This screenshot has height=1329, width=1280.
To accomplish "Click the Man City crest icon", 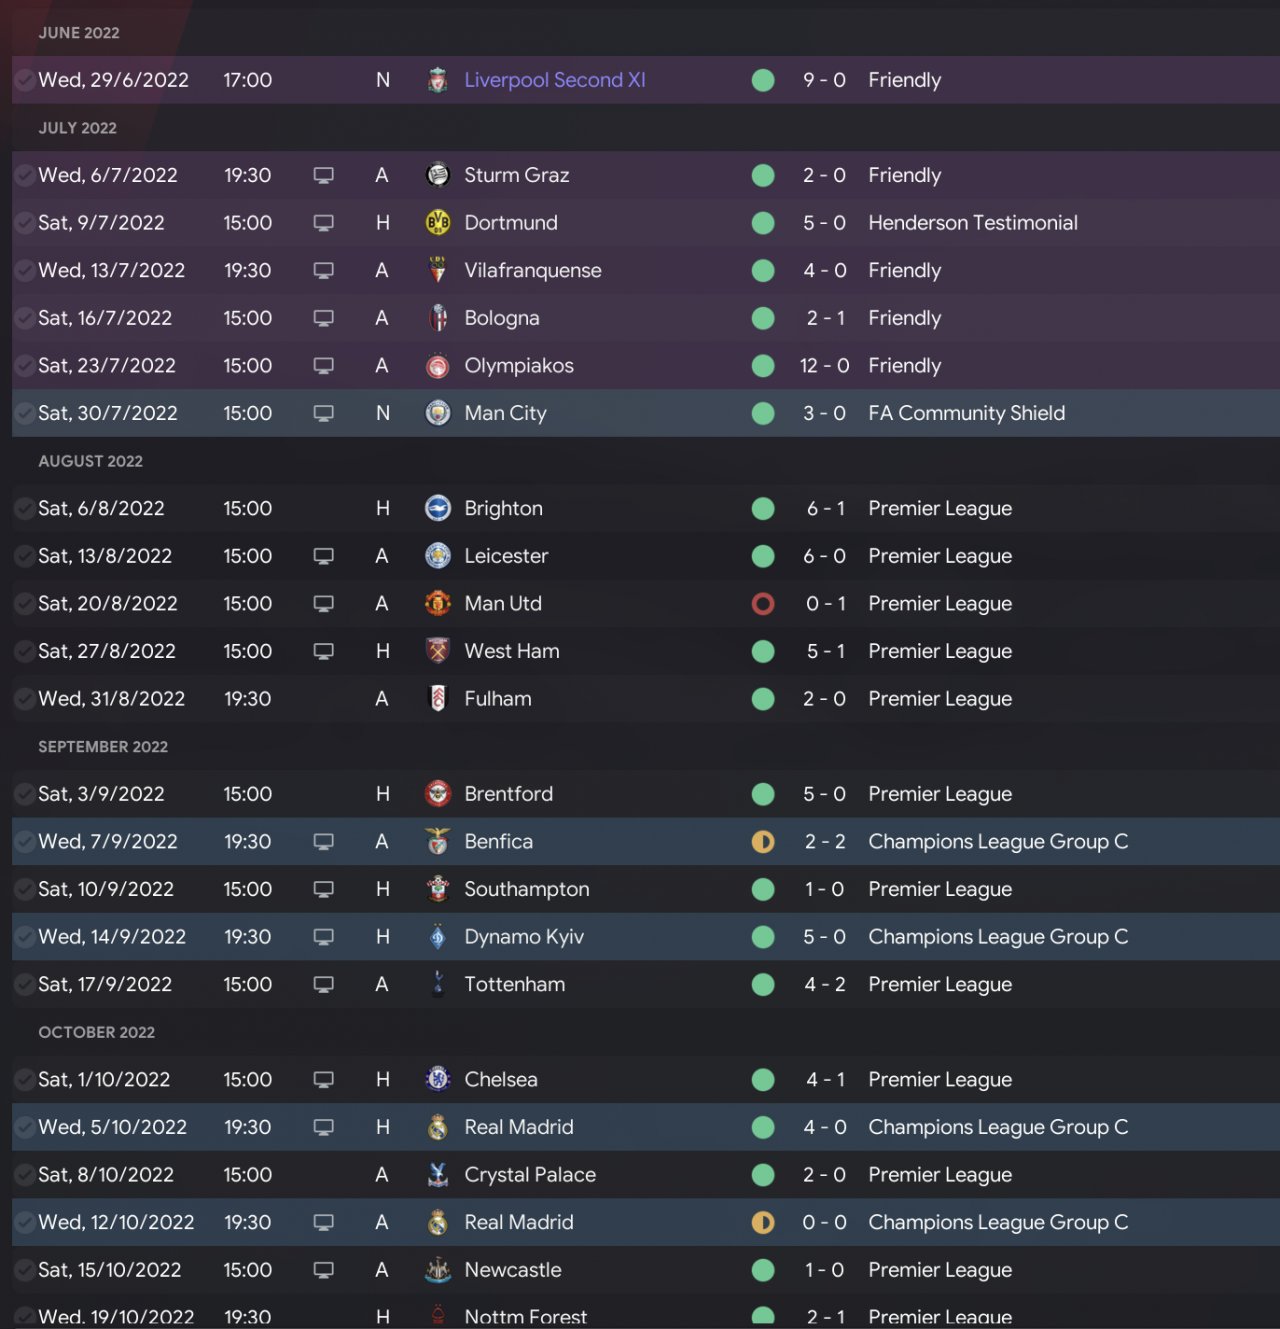I will [437, 413].
